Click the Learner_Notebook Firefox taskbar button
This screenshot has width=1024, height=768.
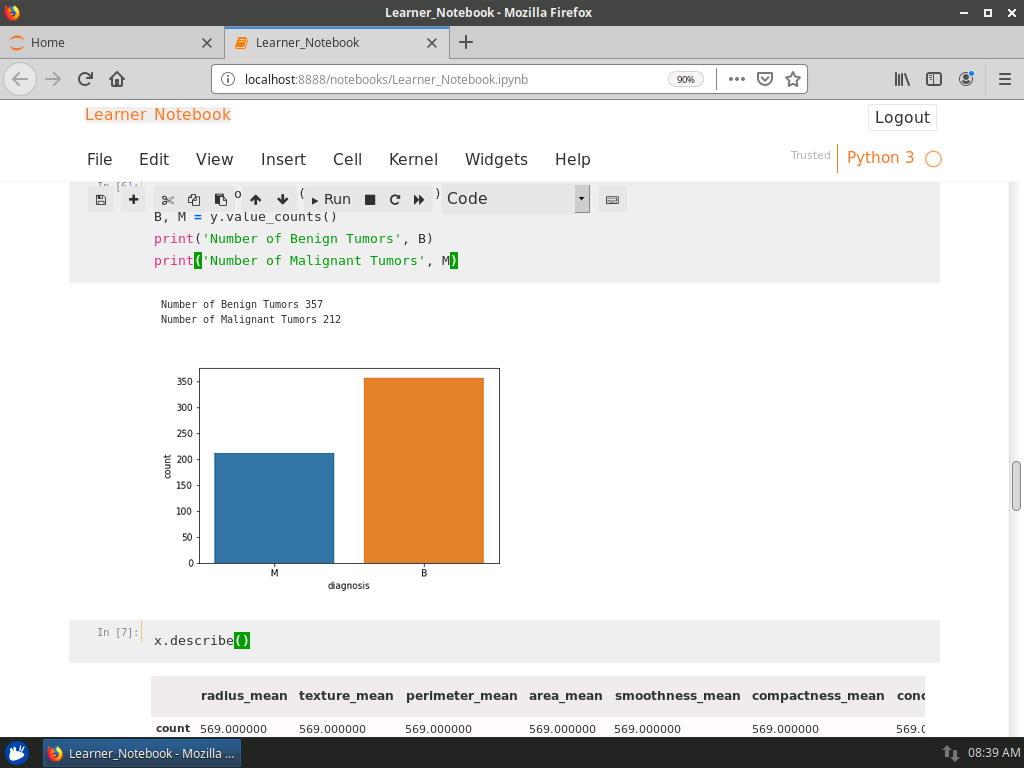(142, 753)
